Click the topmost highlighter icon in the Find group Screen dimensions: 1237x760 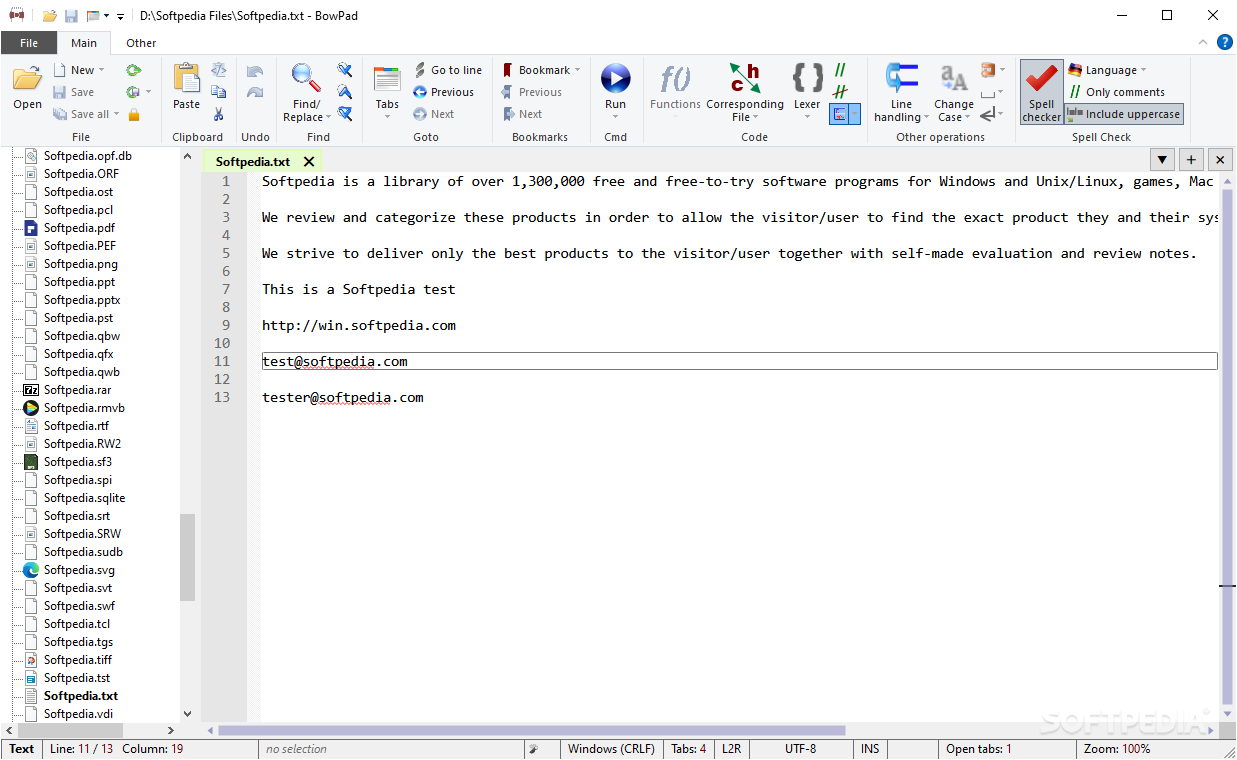[344, 70]
